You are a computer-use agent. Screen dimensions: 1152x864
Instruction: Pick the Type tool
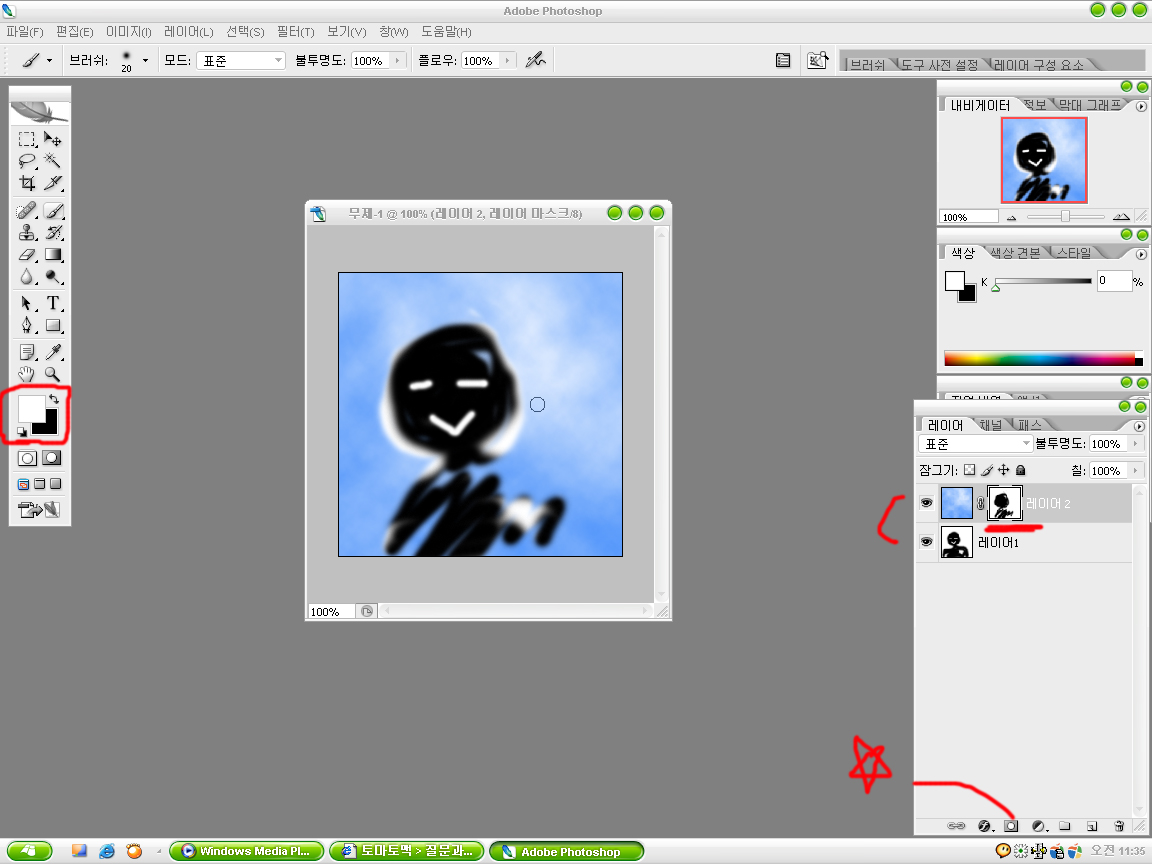[x=53, y=303]
